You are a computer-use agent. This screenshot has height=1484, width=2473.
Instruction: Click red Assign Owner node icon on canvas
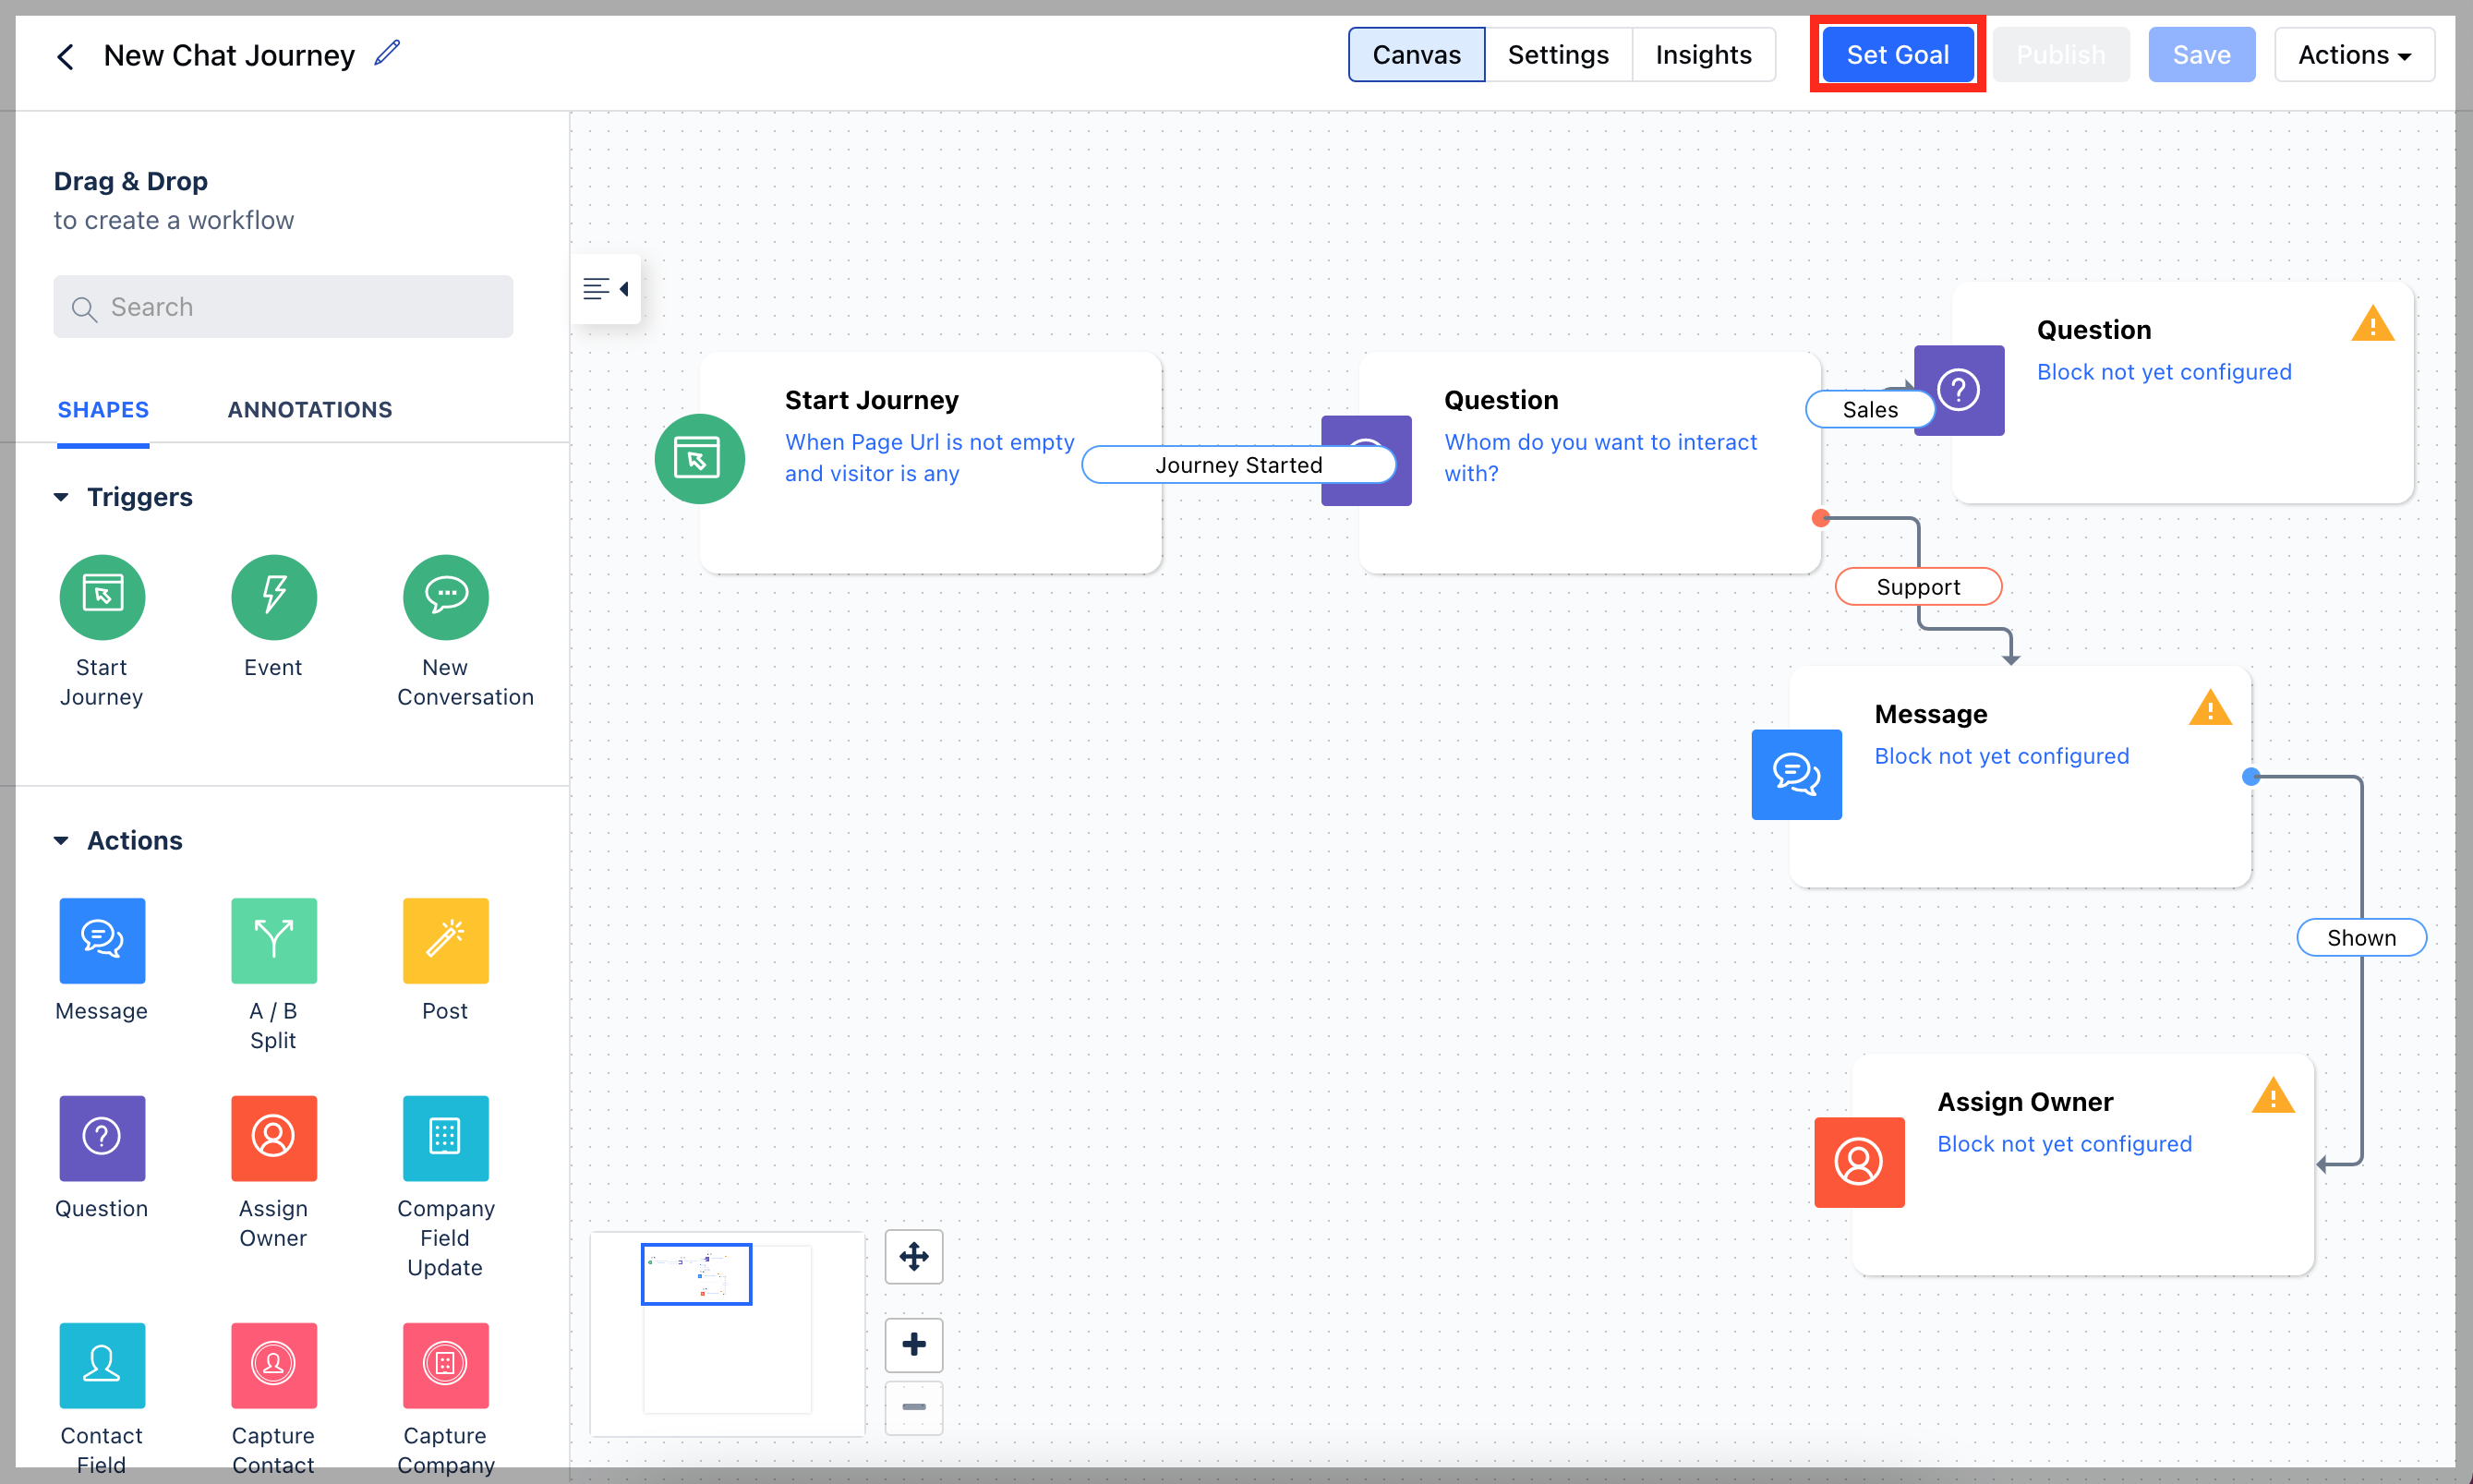(x=1859, y=1162)
